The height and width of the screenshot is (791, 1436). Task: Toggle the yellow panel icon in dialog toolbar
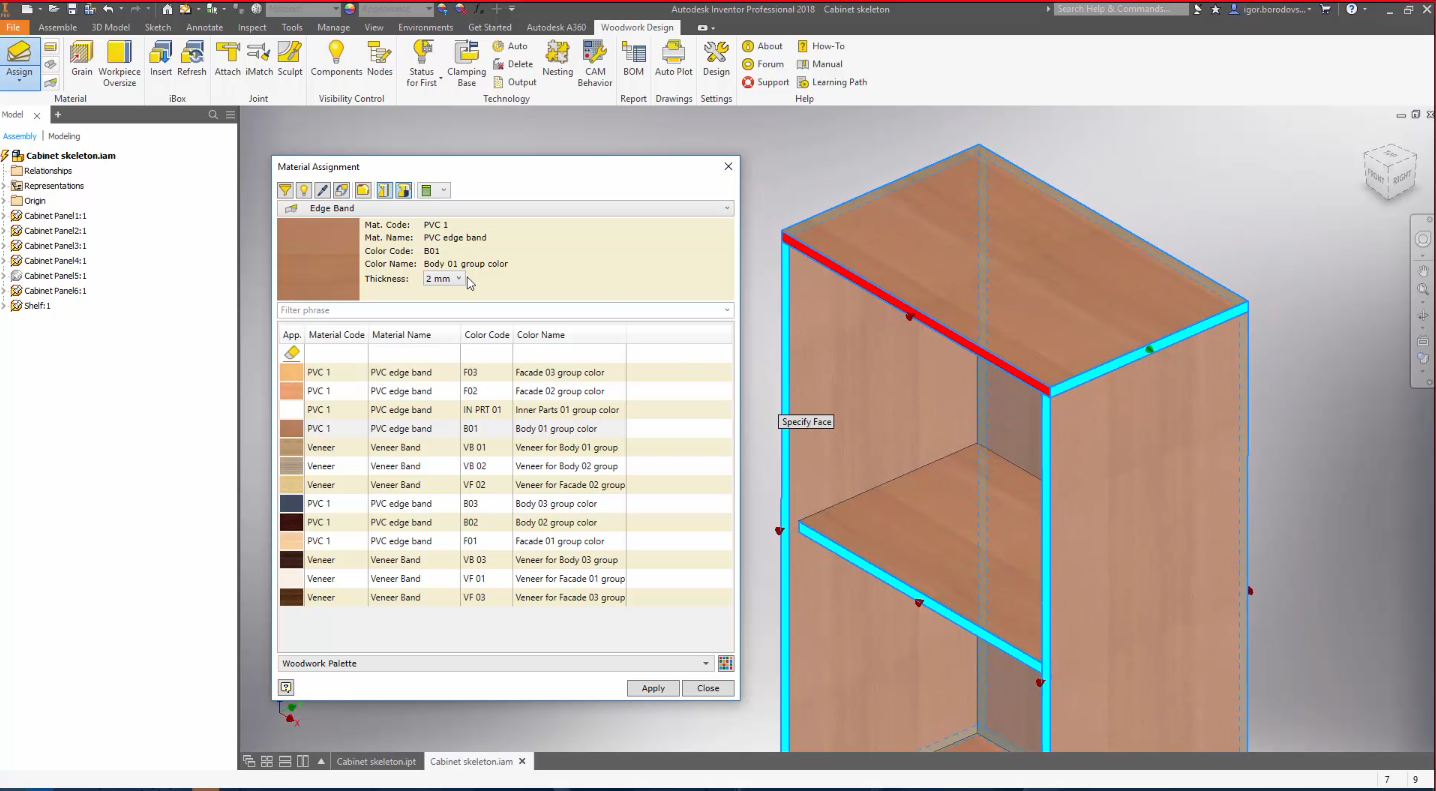pyautogui.click(x=362, y=190)
